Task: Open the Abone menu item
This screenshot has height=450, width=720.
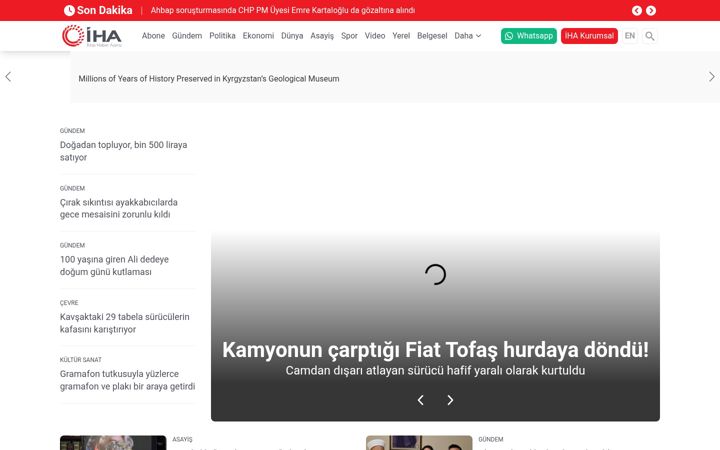Action: (153, 36)
